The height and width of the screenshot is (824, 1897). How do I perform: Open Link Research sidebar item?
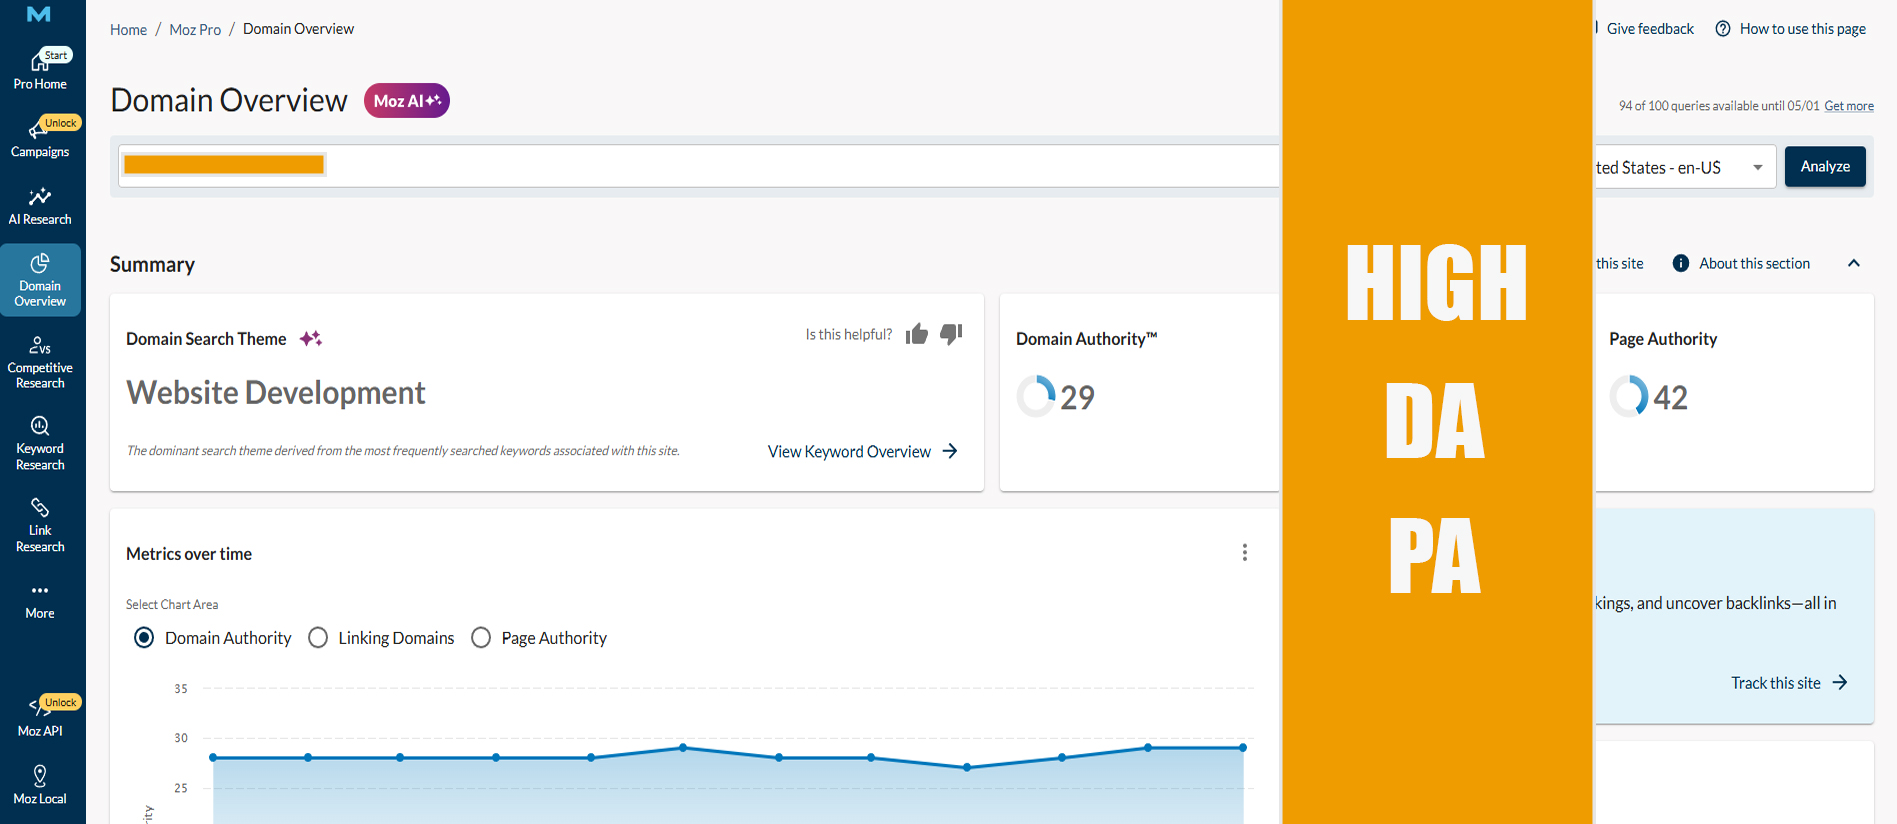pos(40,525)
